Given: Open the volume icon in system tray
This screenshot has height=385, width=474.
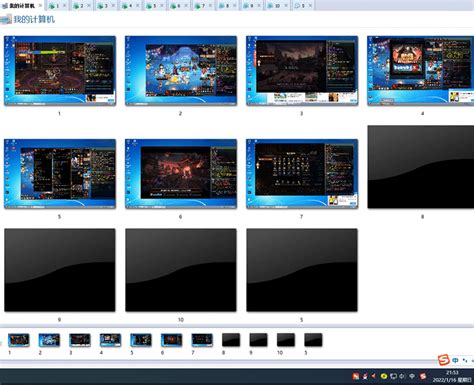Looking at the screenshot, I should tap(402, 376).
